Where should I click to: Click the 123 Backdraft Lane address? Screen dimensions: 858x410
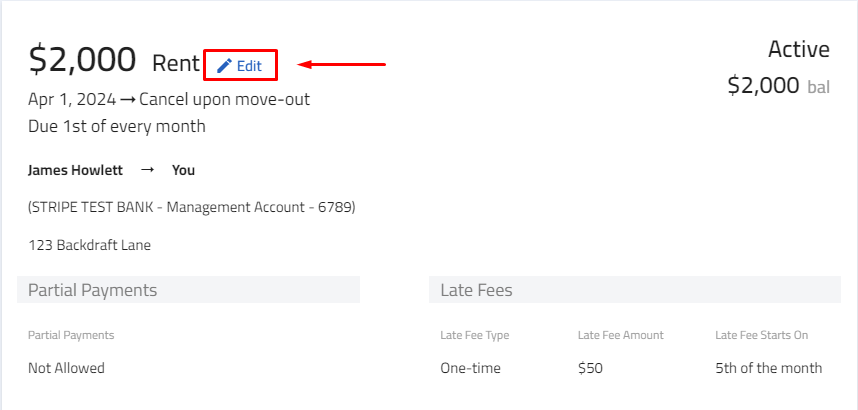coord(89,245)
